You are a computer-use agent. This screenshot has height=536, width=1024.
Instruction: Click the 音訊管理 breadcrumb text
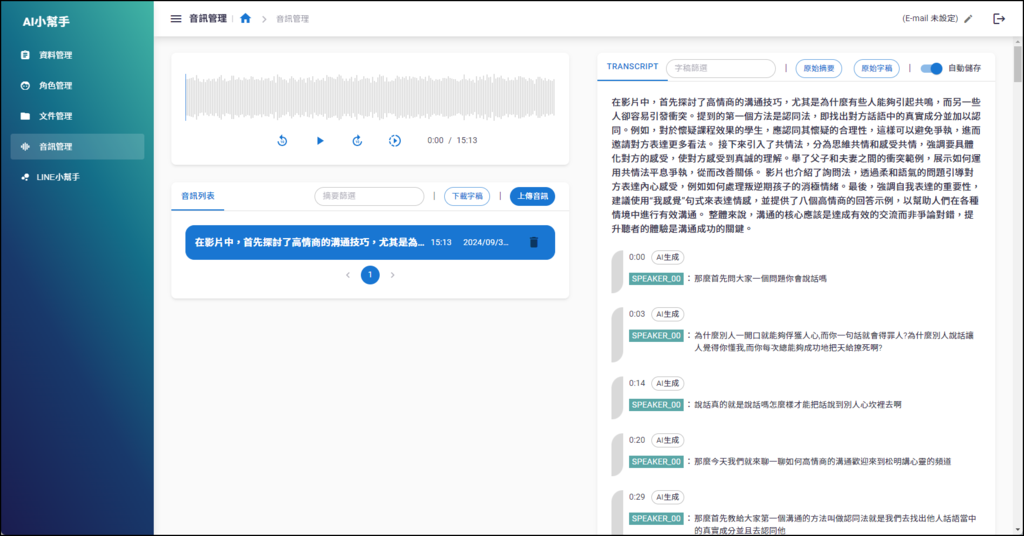pos(293,19)
